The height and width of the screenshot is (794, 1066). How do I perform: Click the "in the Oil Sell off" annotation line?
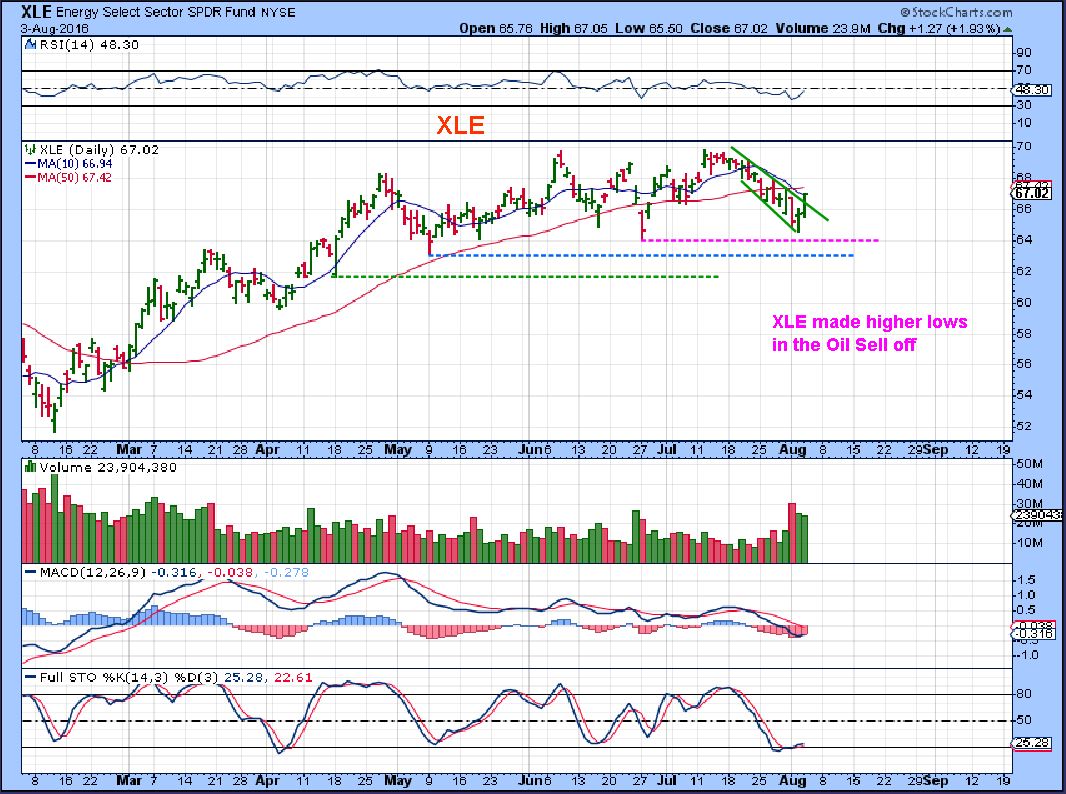(844, 345)
